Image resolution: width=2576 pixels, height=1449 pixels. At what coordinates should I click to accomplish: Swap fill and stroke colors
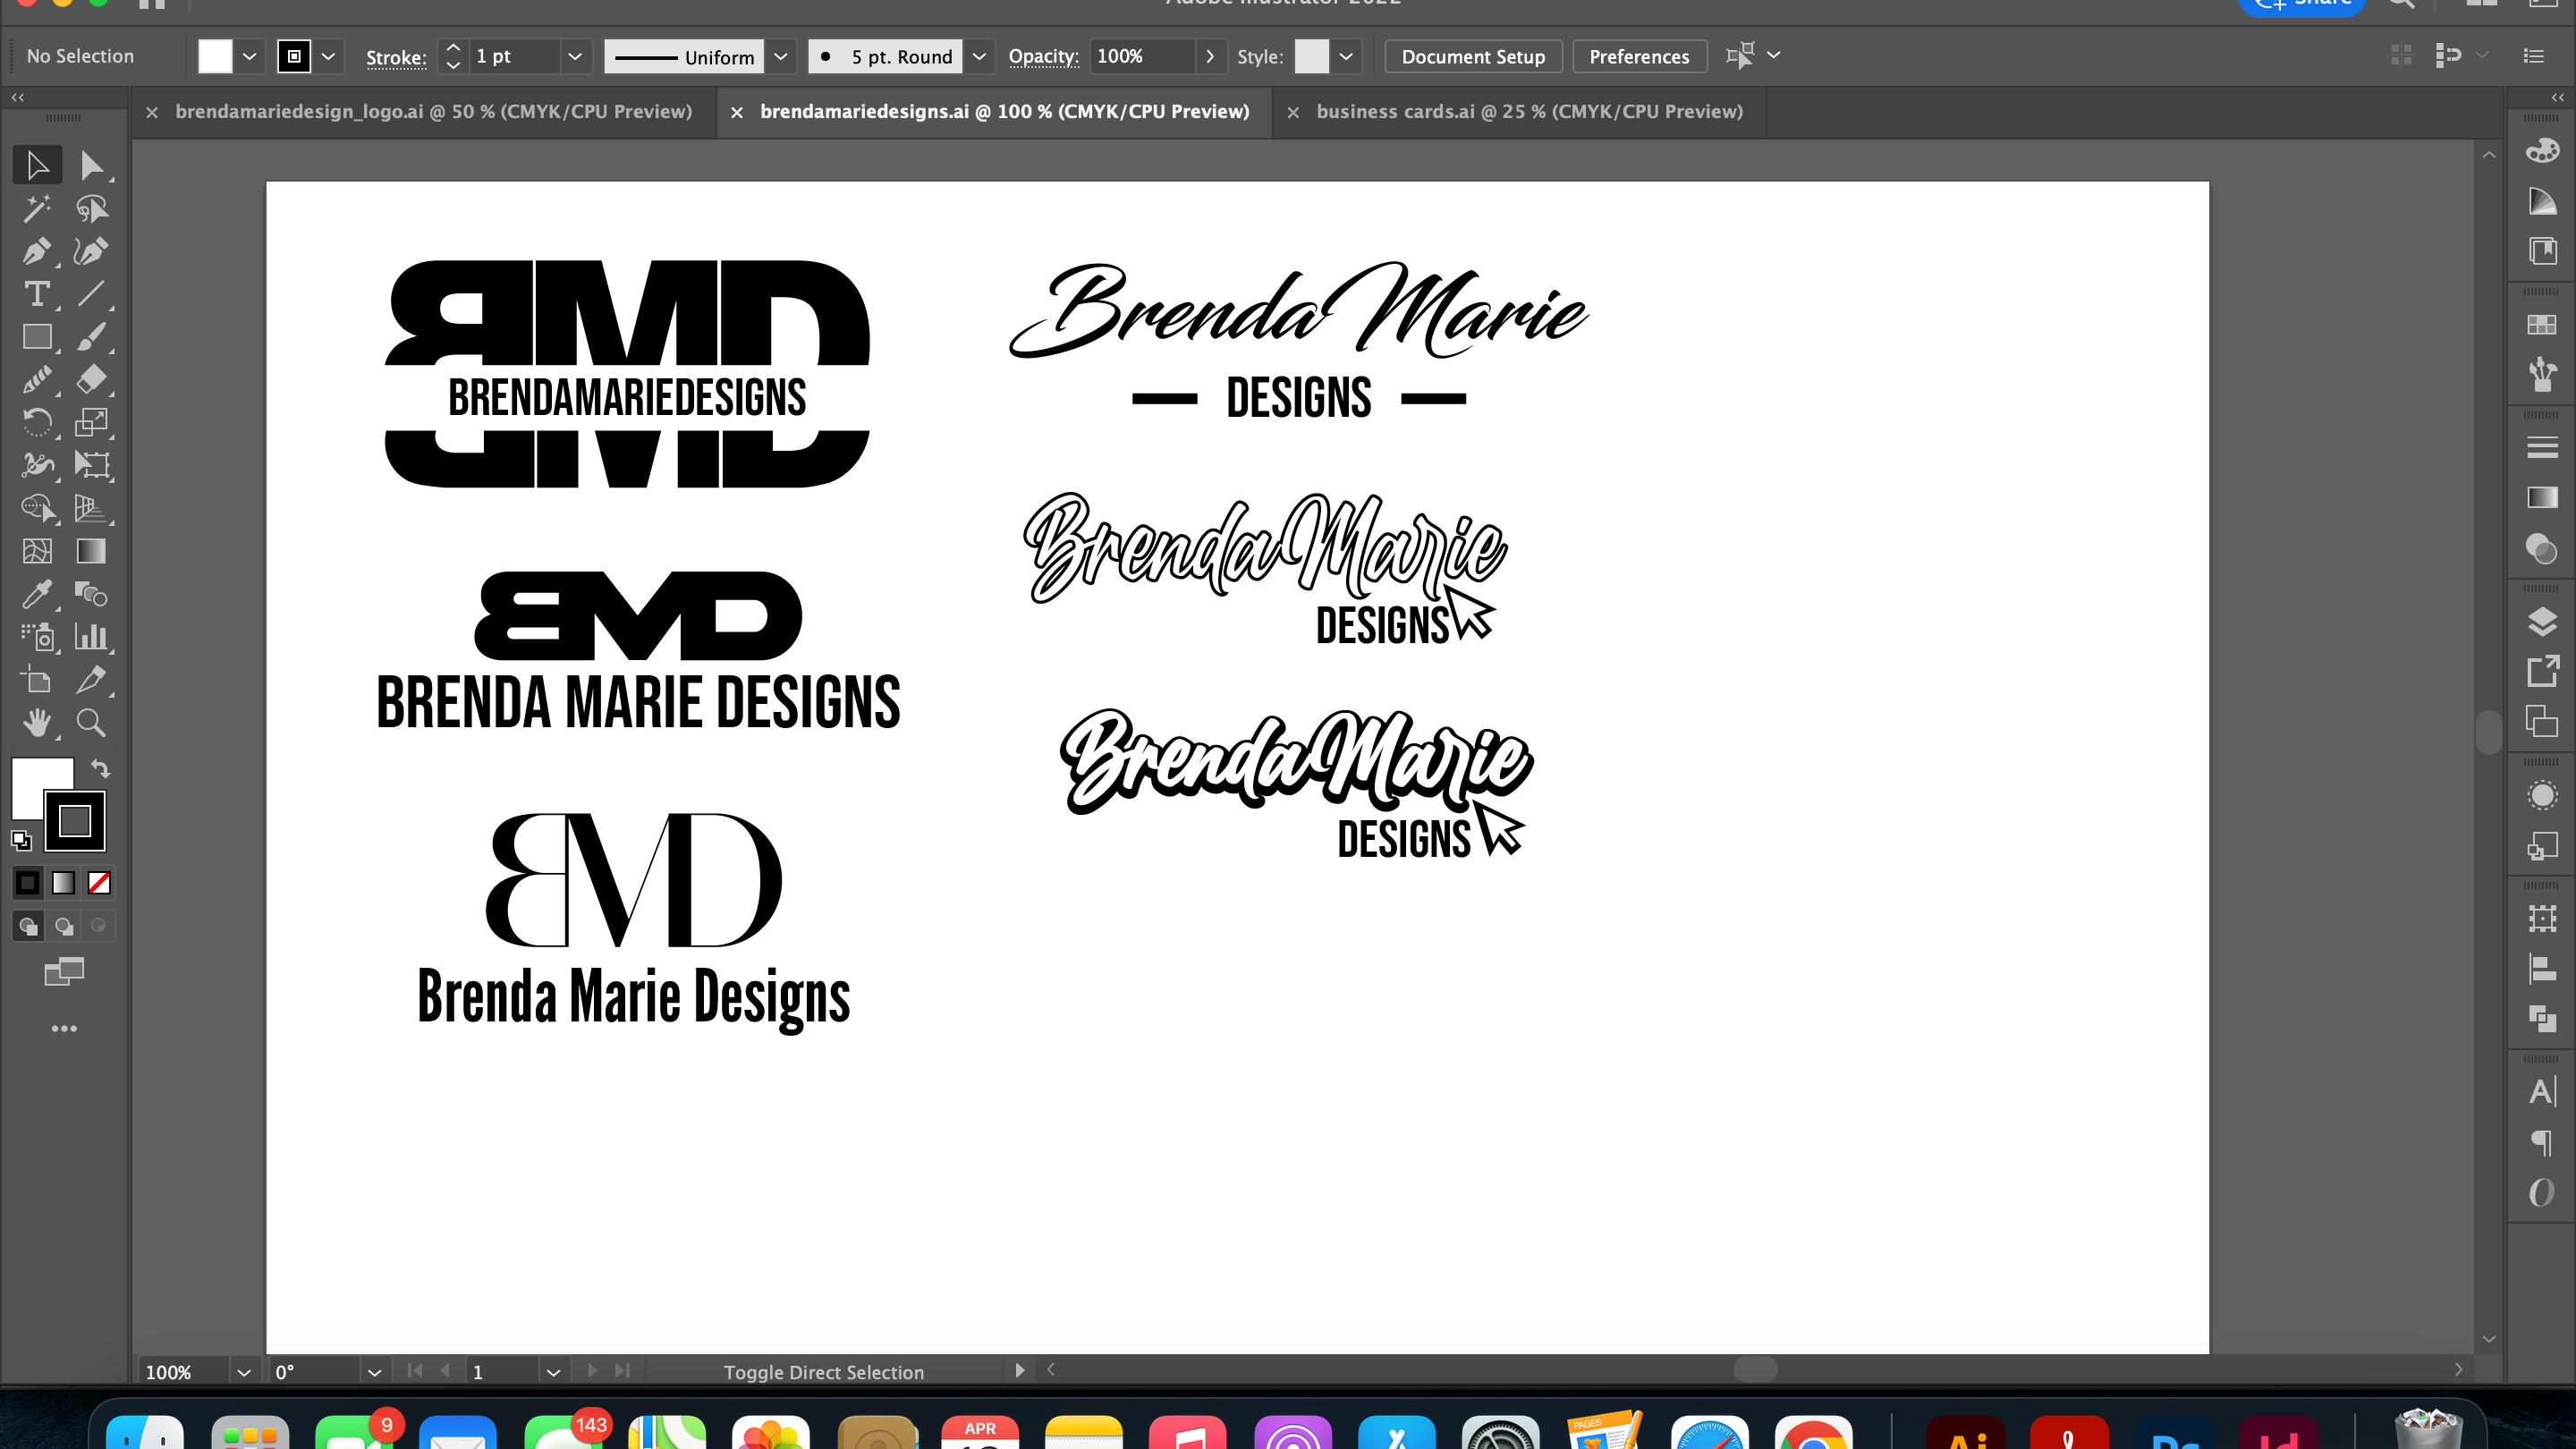(100, 768)
